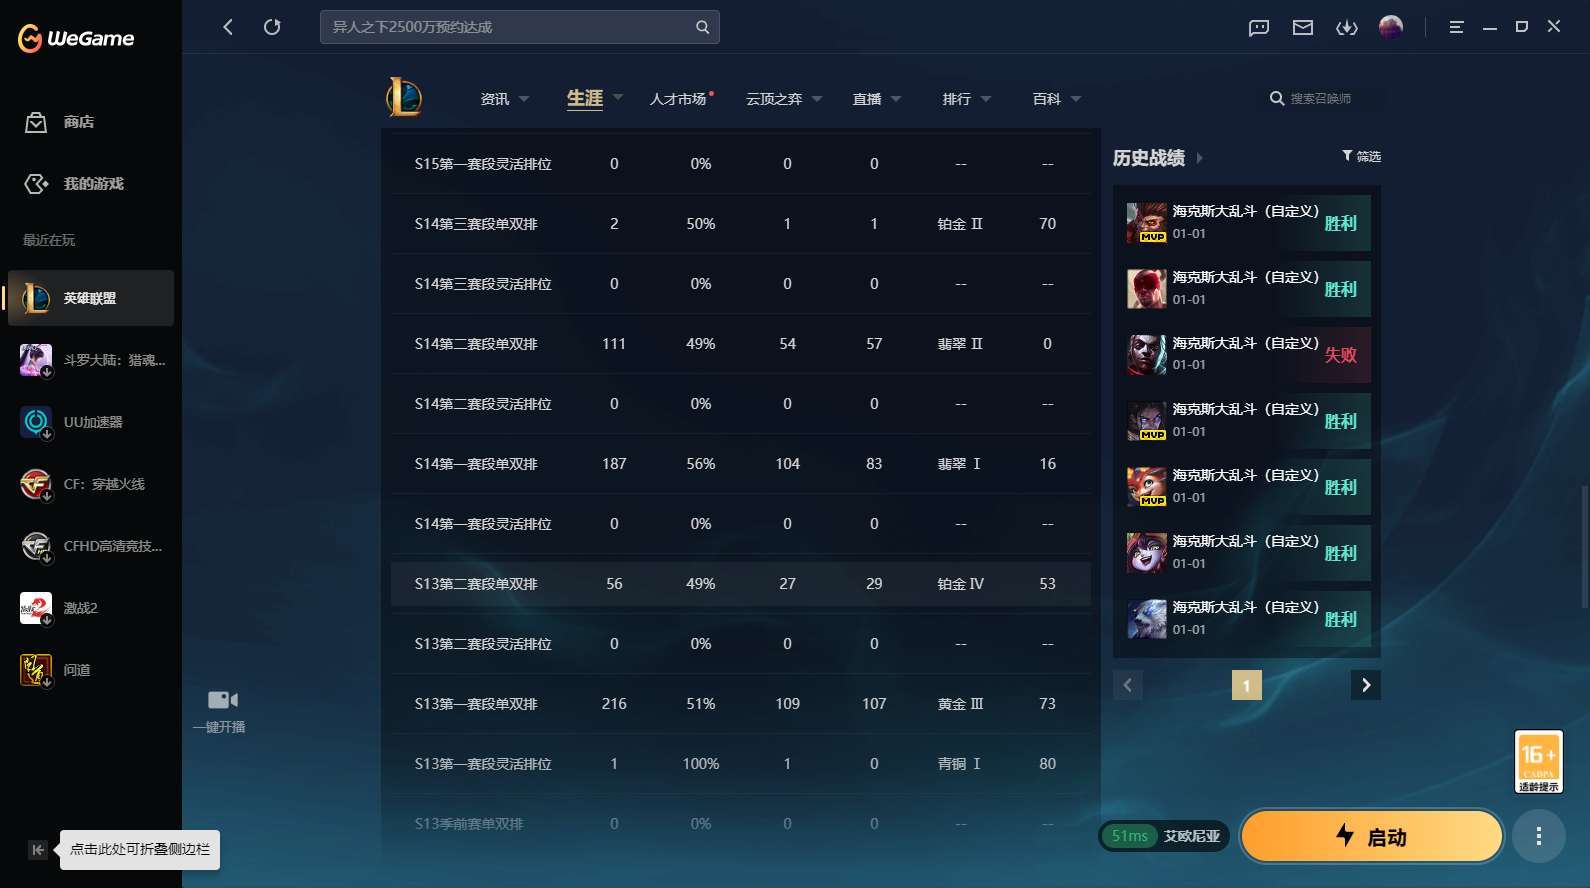The height and width of the screenshot is (888, 1590).
Task: Open the download manager icon
Action: pos(1347,28)
